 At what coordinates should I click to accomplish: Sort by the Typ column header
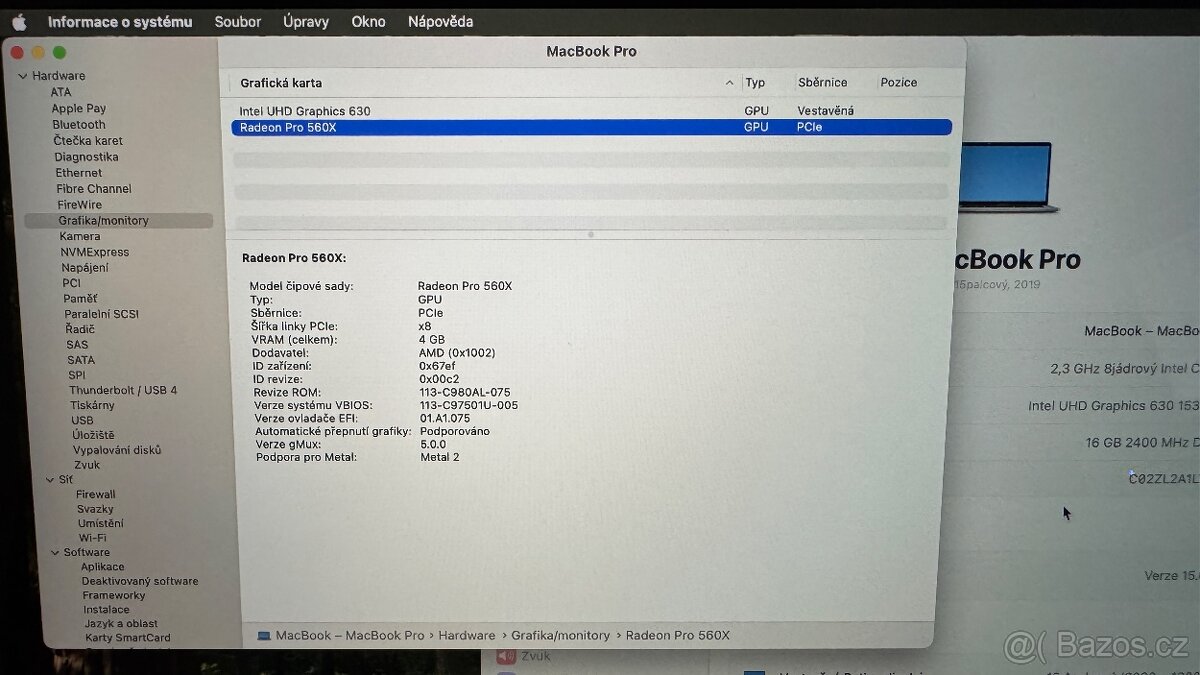click(x=756, y=83)
